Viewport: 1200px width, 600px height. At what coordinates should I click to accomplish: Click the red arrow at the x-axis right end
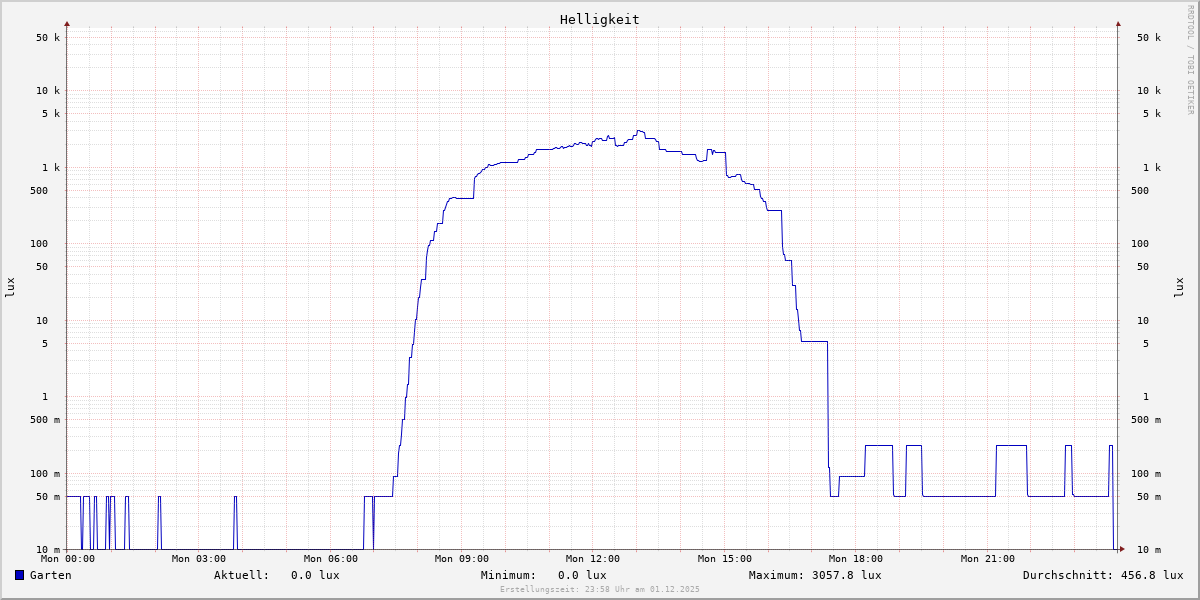(1122, 549)
